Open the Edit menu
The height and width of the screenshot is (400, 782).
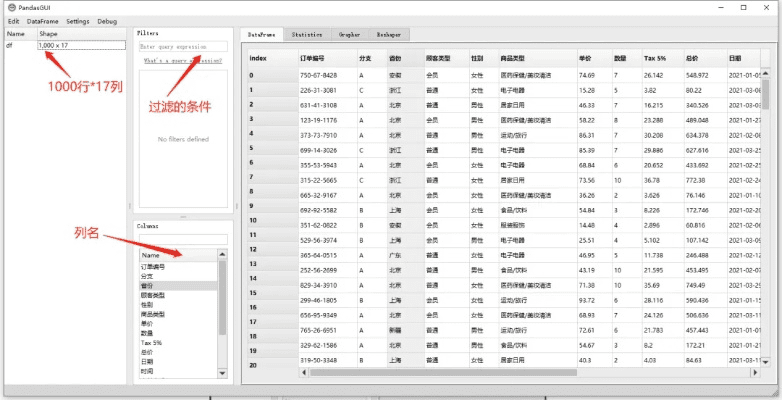coord(13,21)
